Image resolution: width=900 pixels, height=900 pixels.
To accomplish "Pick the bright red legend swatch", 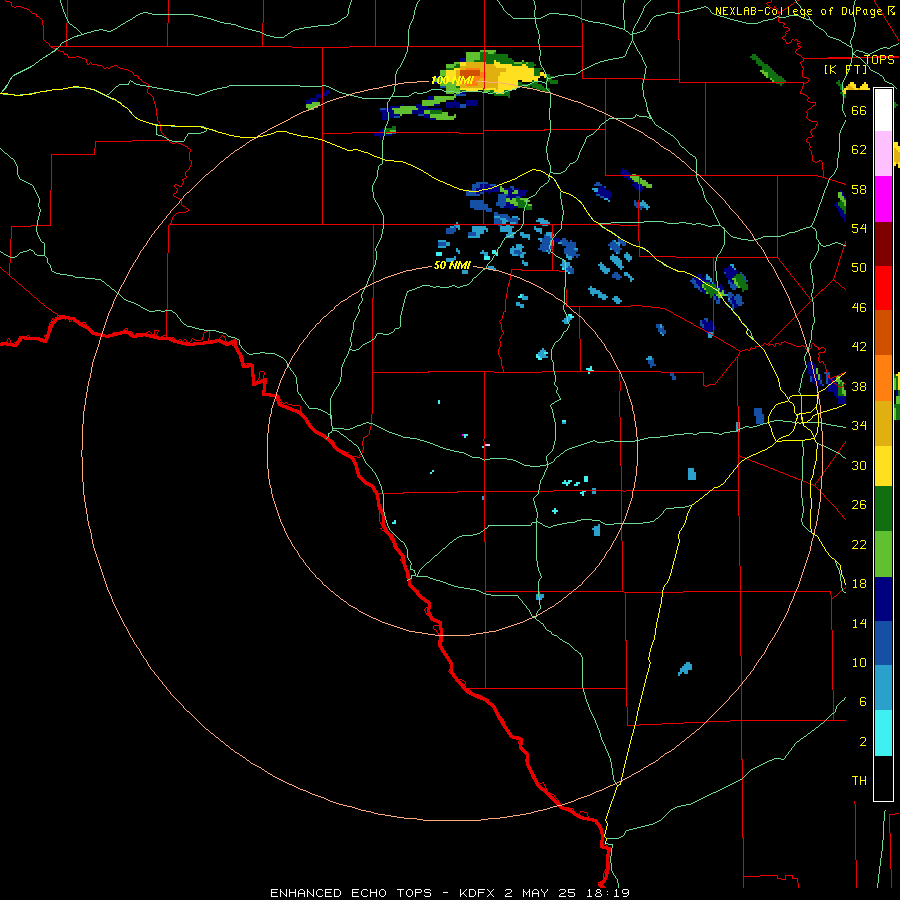I will [x=883, y=288].
